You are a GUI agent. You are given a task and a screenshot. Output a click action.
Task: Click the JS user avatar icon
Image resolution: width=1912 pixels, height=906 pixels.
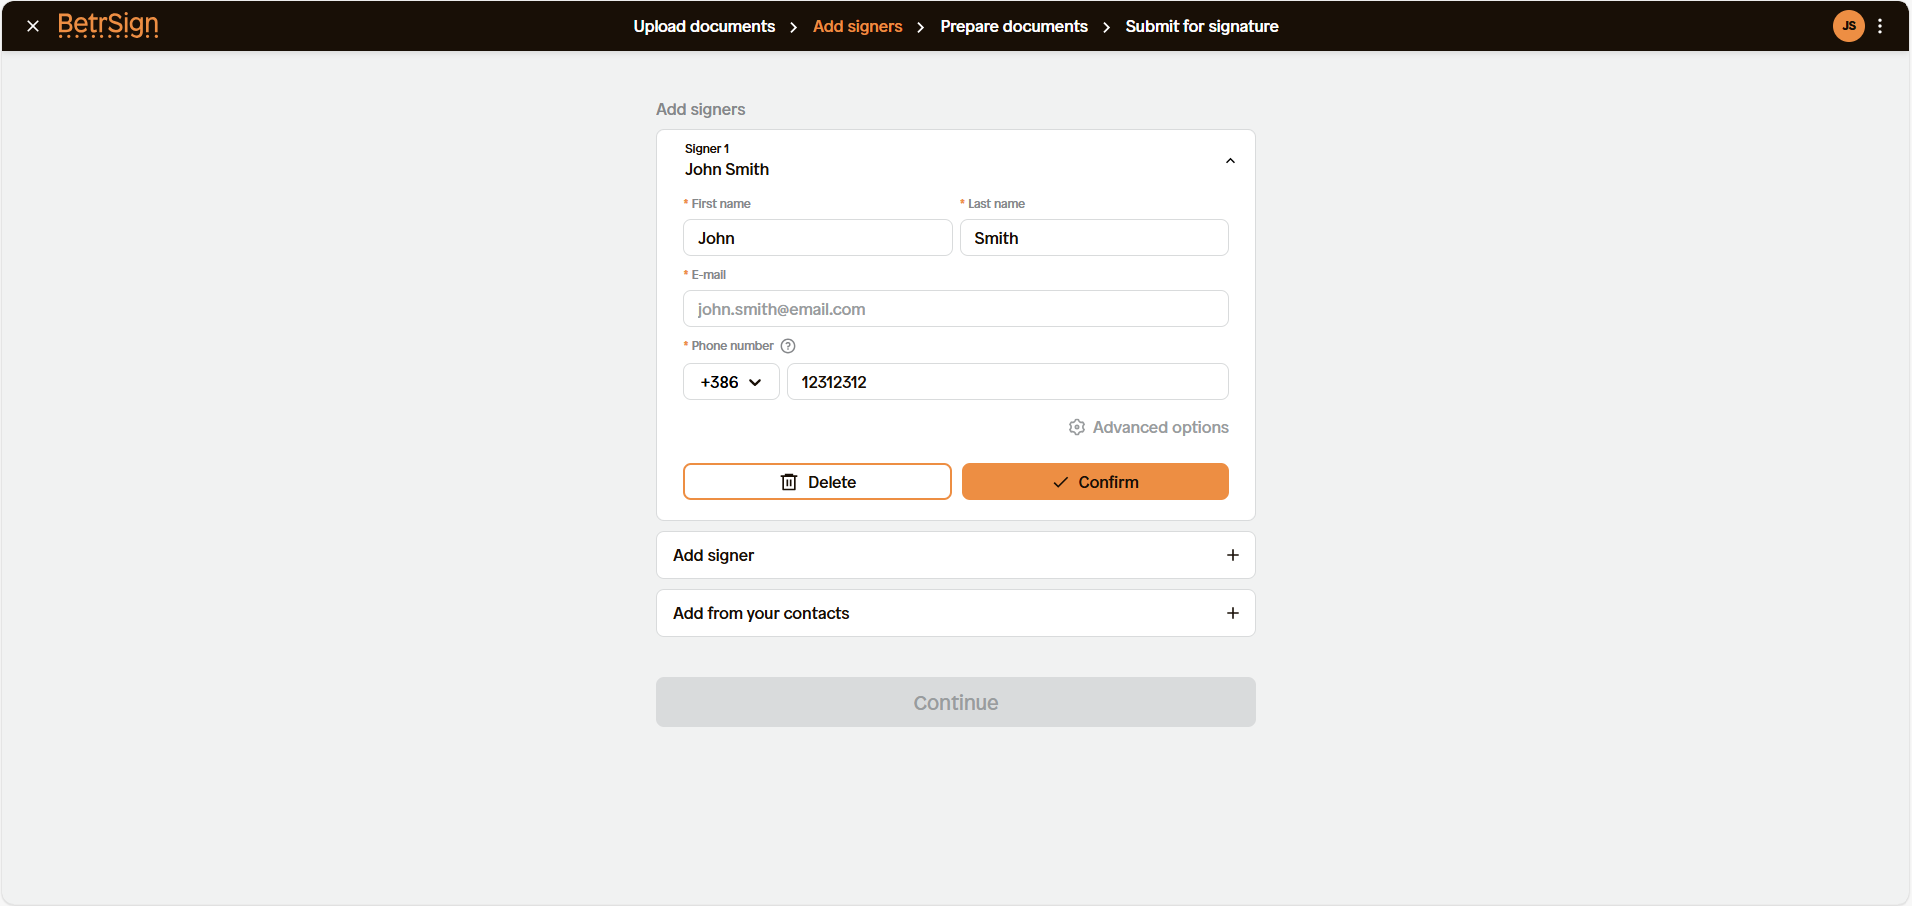(1849, 26)
